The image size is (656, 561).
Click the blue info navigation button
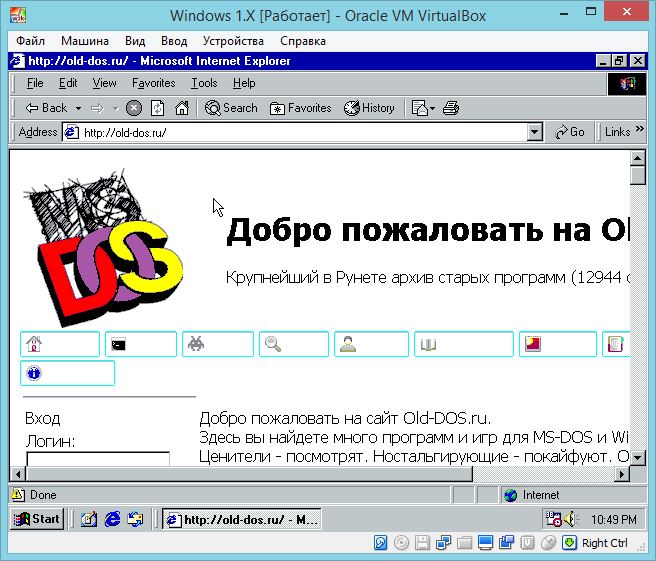67,373
